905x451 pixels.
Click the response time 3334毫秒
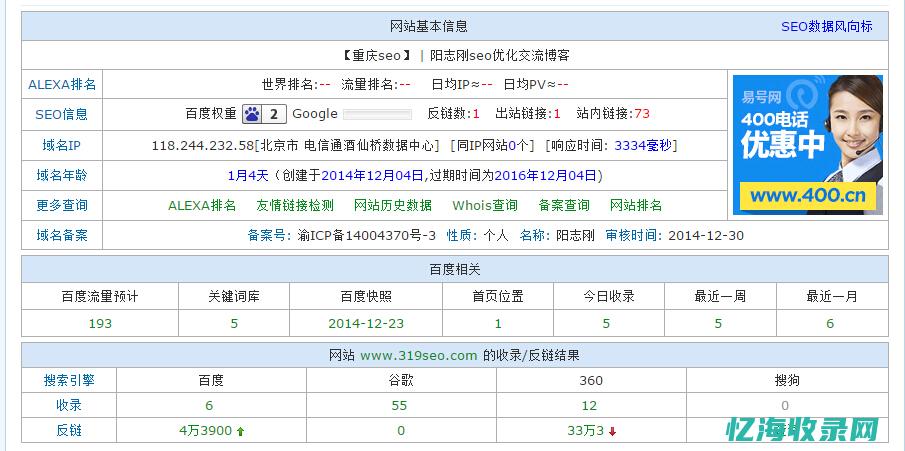click(x=643, y=146)
